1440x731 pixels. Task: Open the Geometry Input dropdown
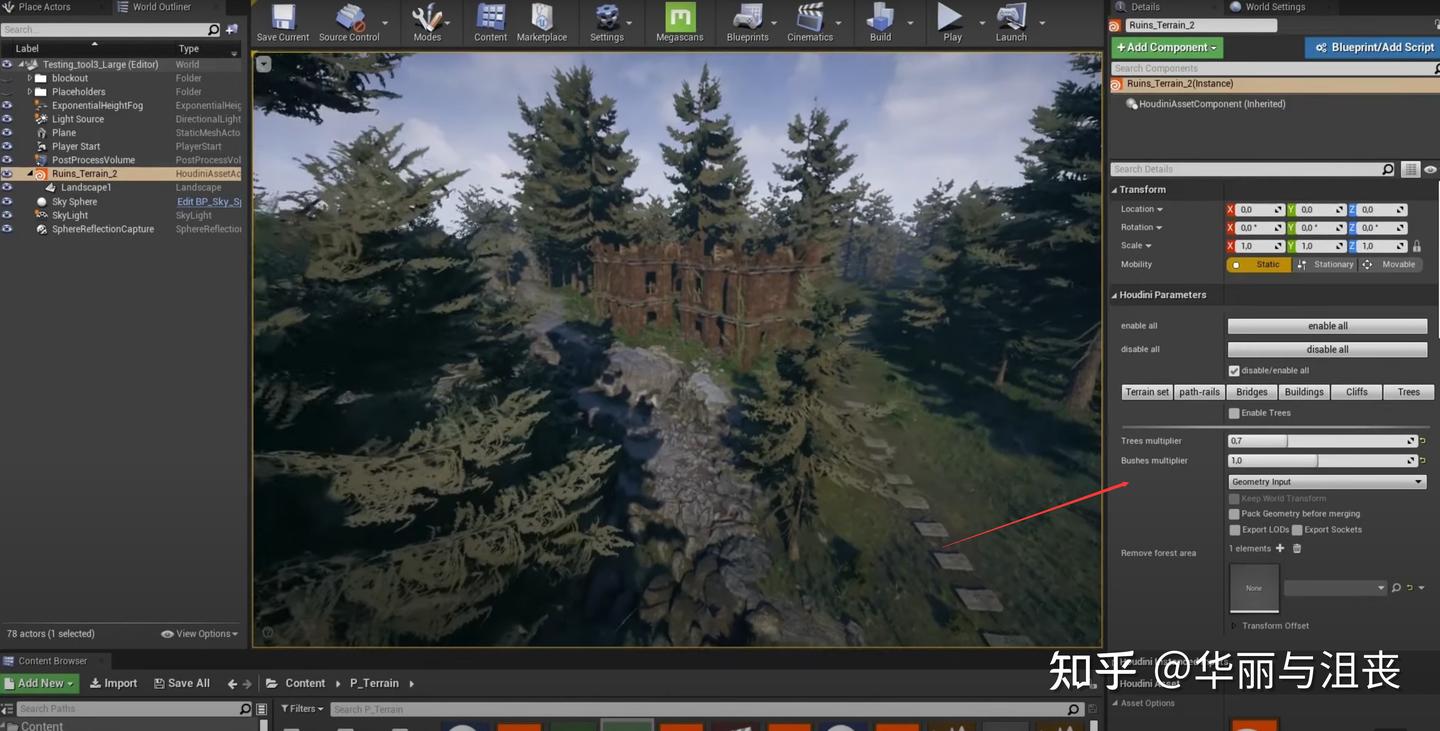pyautogui.click(x=1327, y=481)
